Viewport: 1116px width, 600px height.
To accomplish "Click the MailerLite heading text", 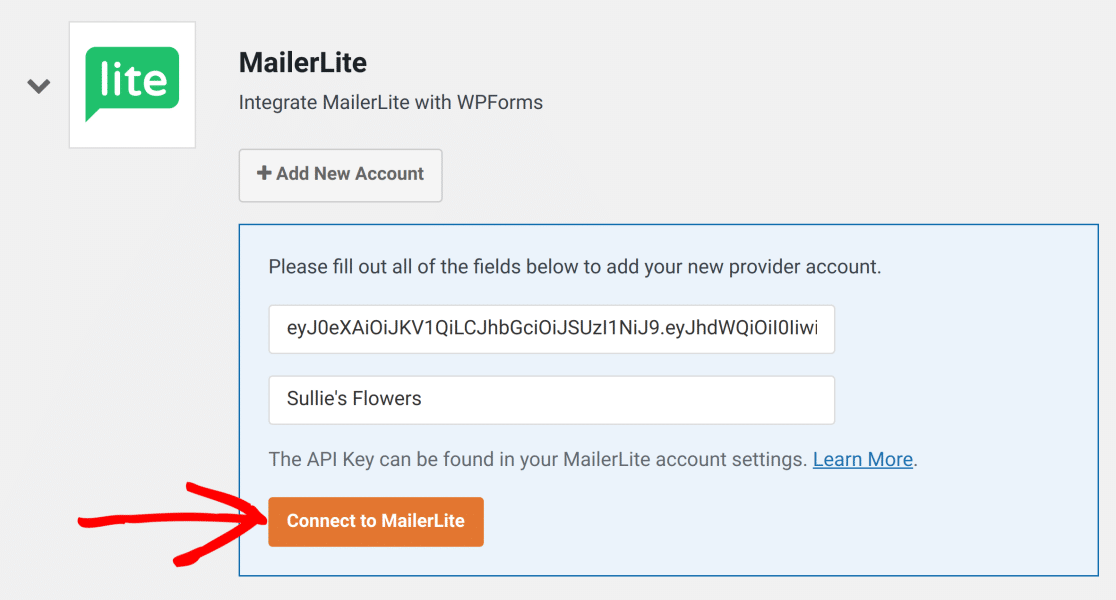I will pyautogui.click(x=302, y=62).
